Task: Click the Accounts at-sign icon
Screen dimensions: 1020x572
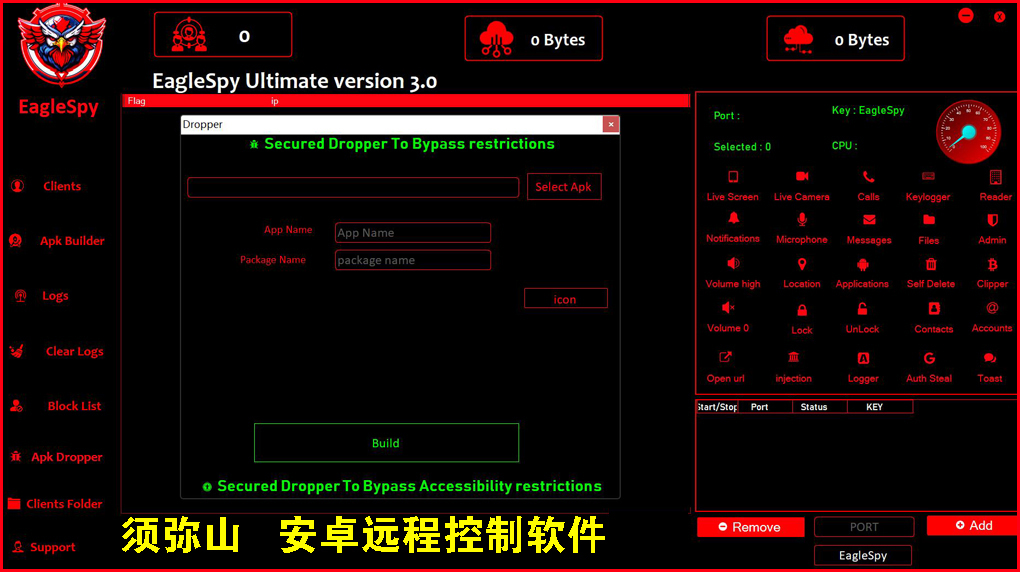Action: (992, 308)
